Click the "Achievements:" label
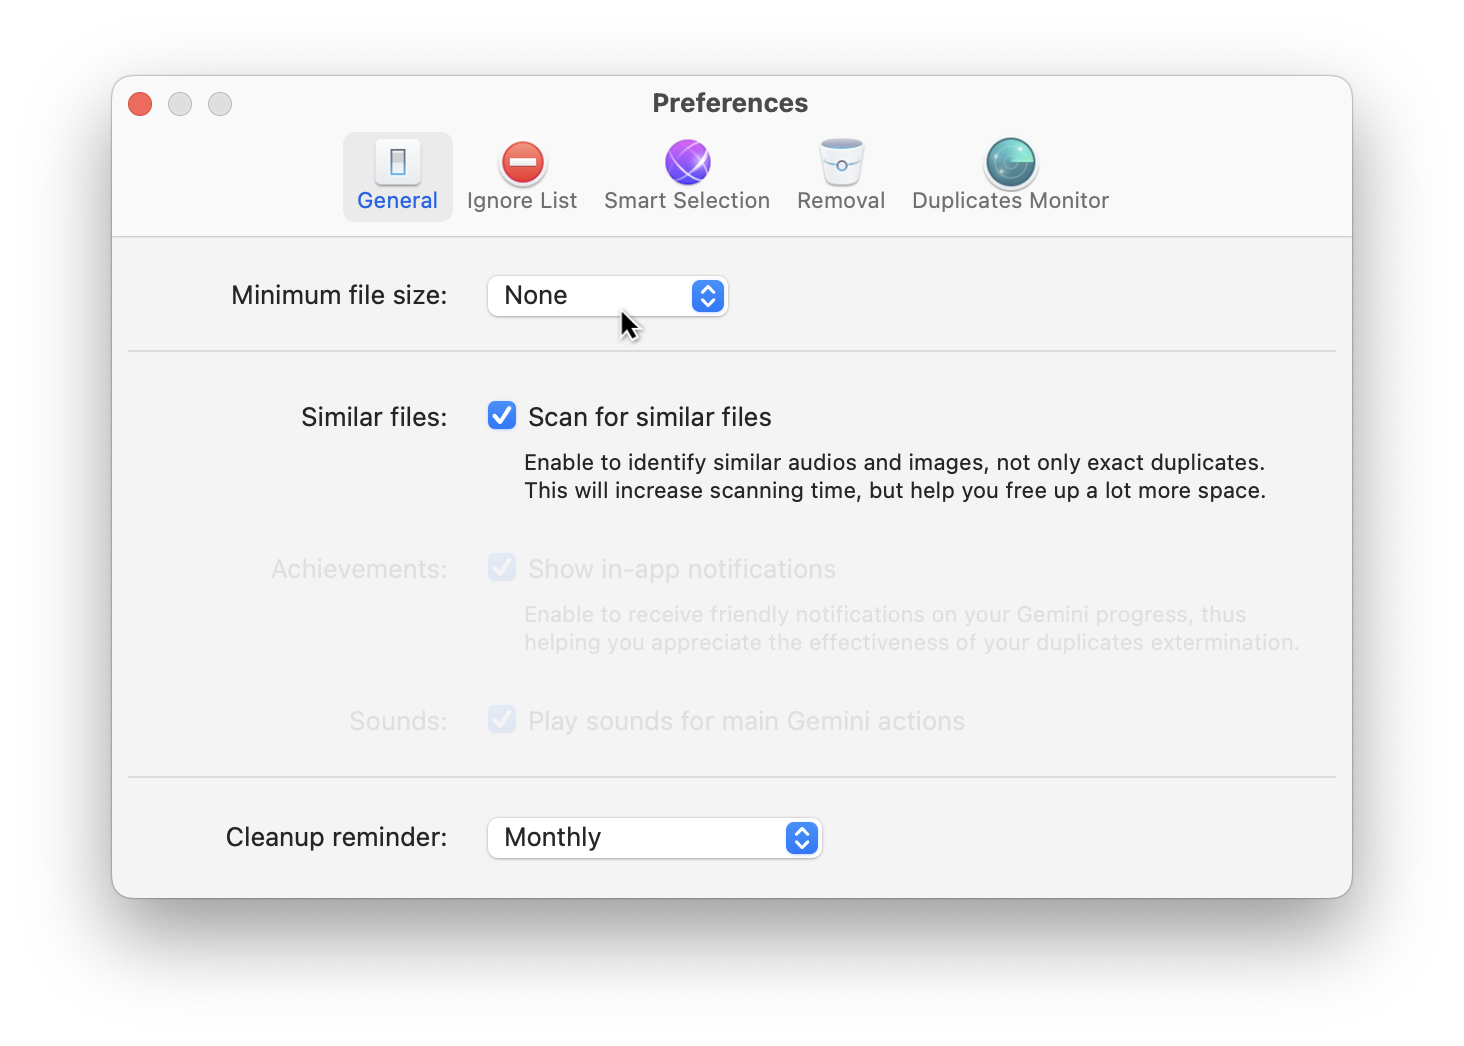1464x1046 pixels. 359,569
